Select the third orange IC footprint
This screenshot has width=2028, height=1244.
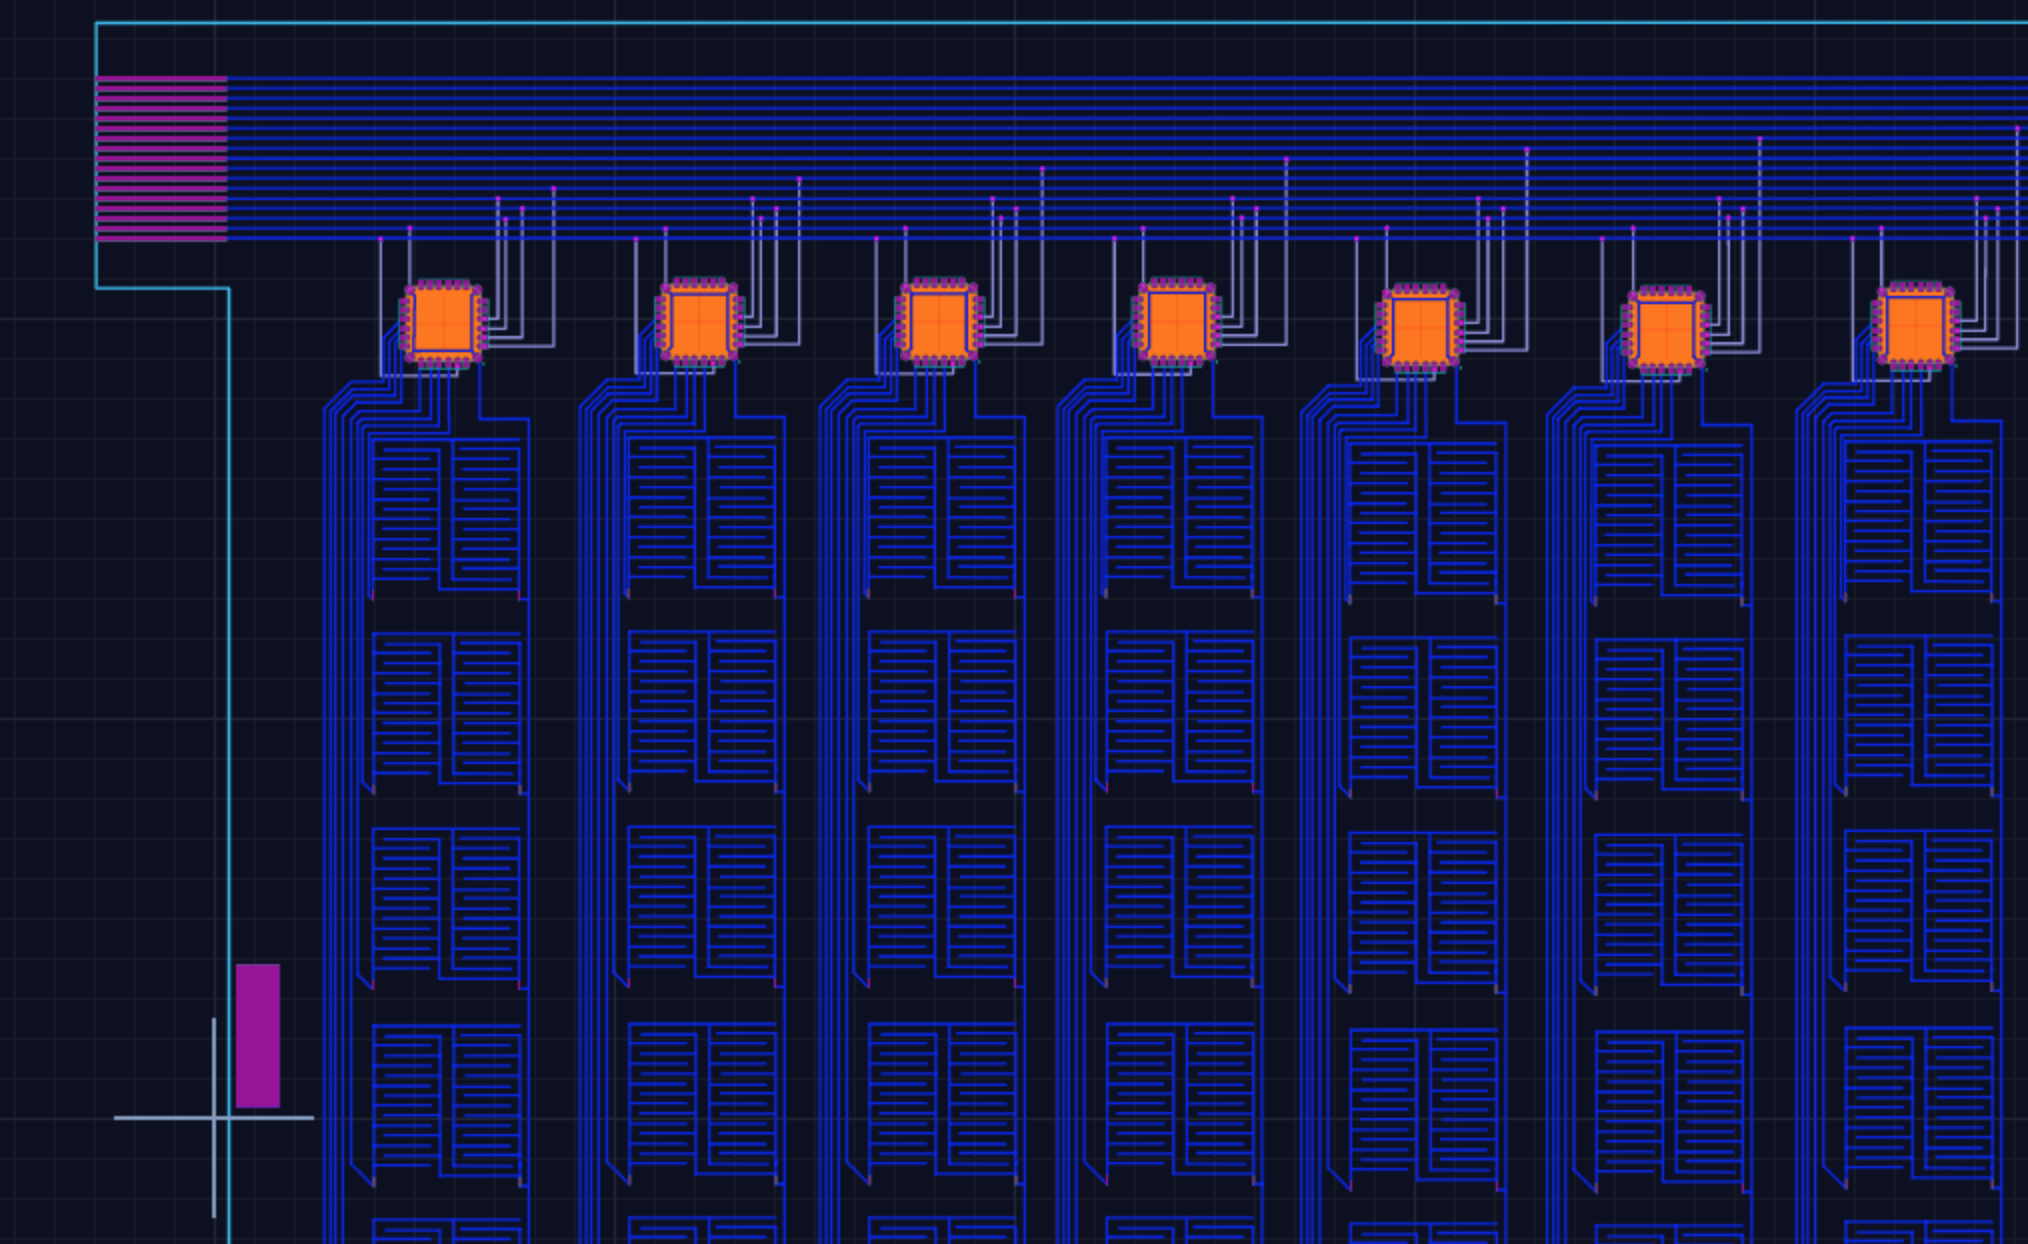pyautogui.click(x=937, y=322)
